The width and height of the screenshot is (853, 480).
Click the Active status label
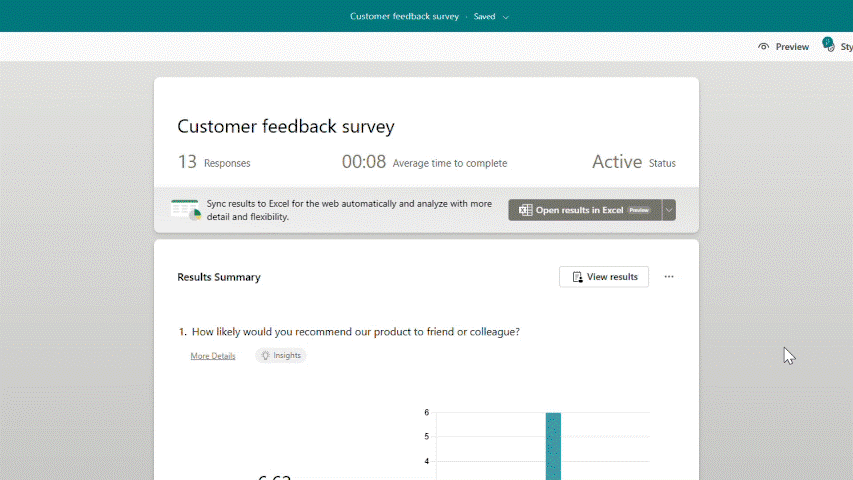617,162
